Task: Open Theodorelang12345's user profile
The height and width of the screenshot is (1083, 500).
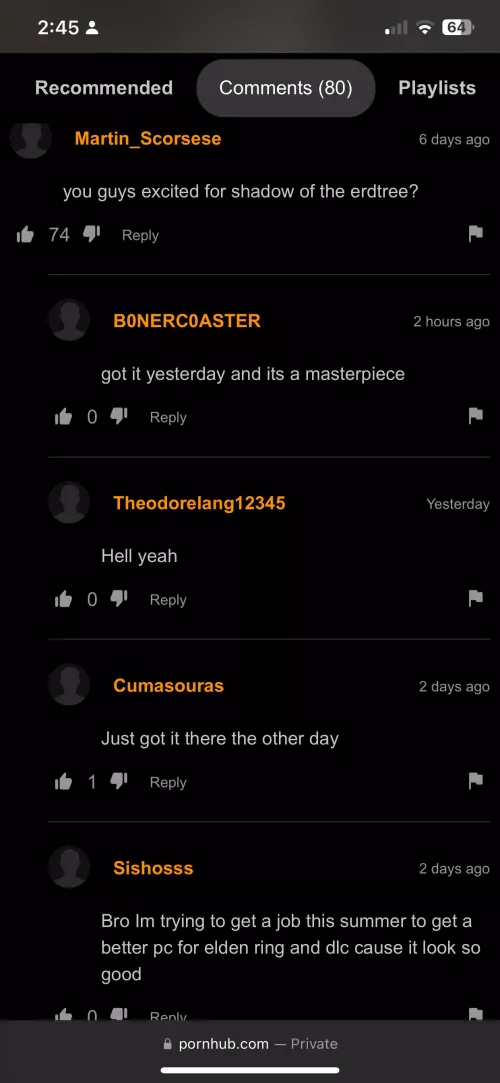Action: 199,503
